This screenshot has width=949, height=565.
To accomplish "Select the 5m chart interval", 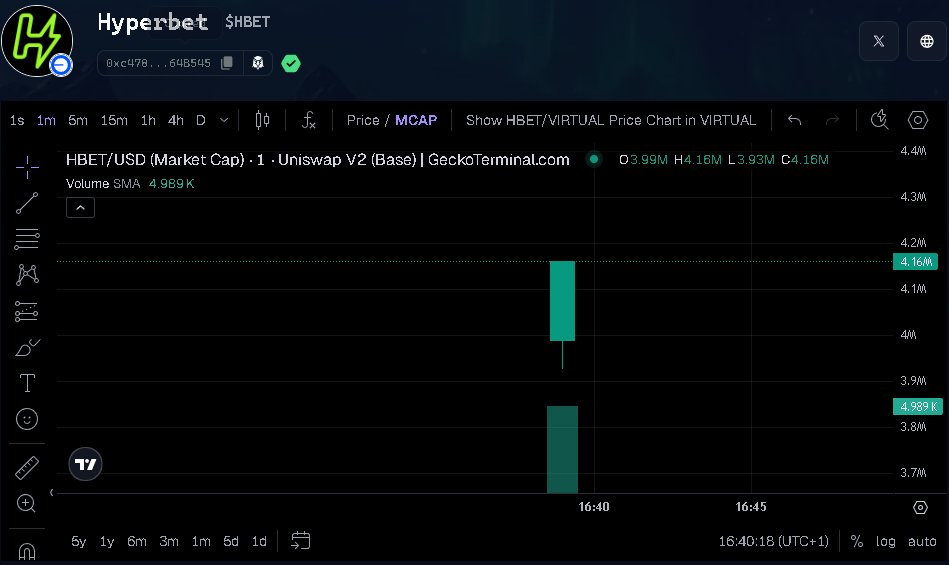I will point(77,120).
